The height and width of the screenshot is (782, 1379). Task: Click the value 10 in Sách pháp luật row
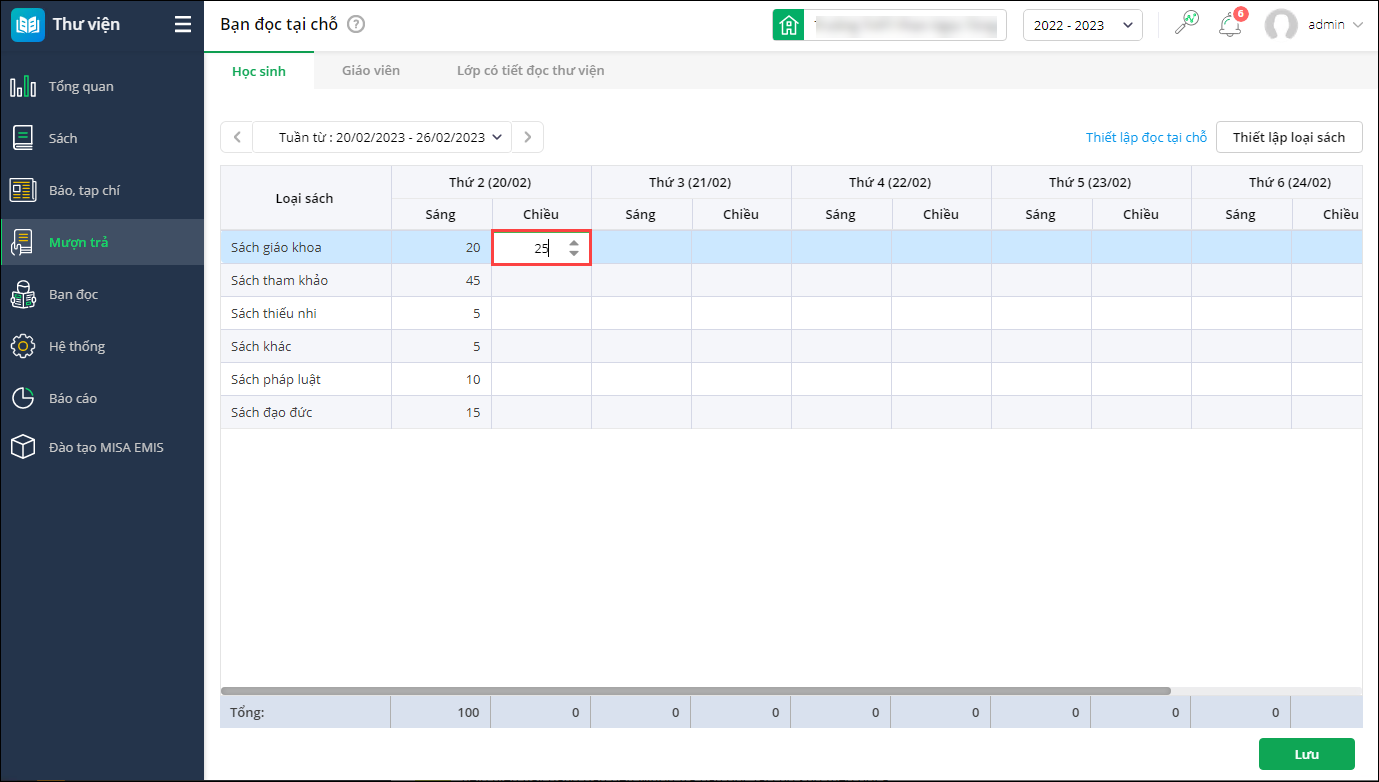pos(473,380)
